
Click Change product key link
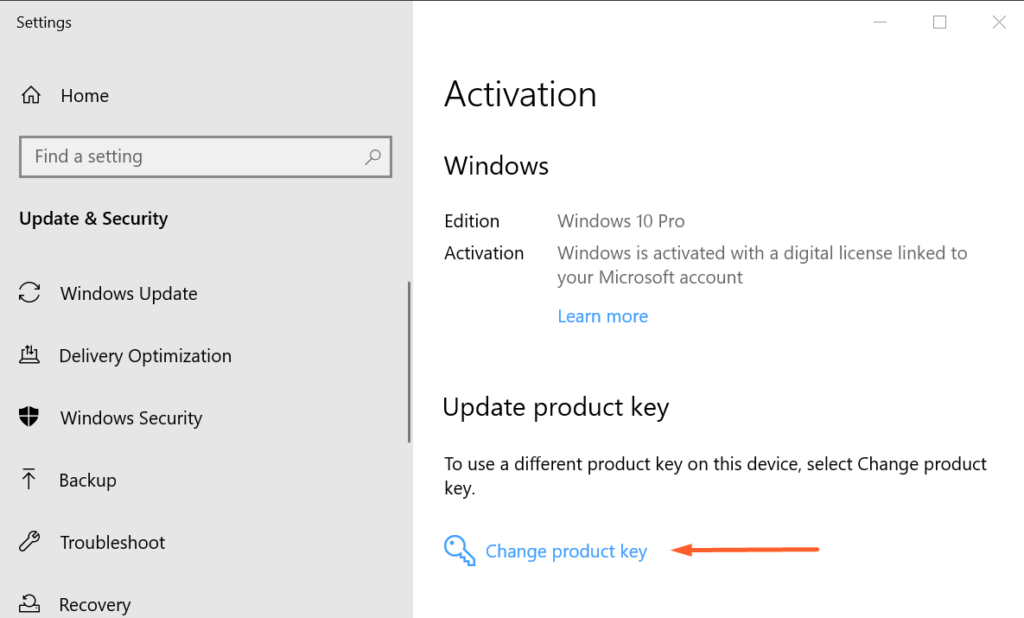pyautogui.click(x=566, y=551)
